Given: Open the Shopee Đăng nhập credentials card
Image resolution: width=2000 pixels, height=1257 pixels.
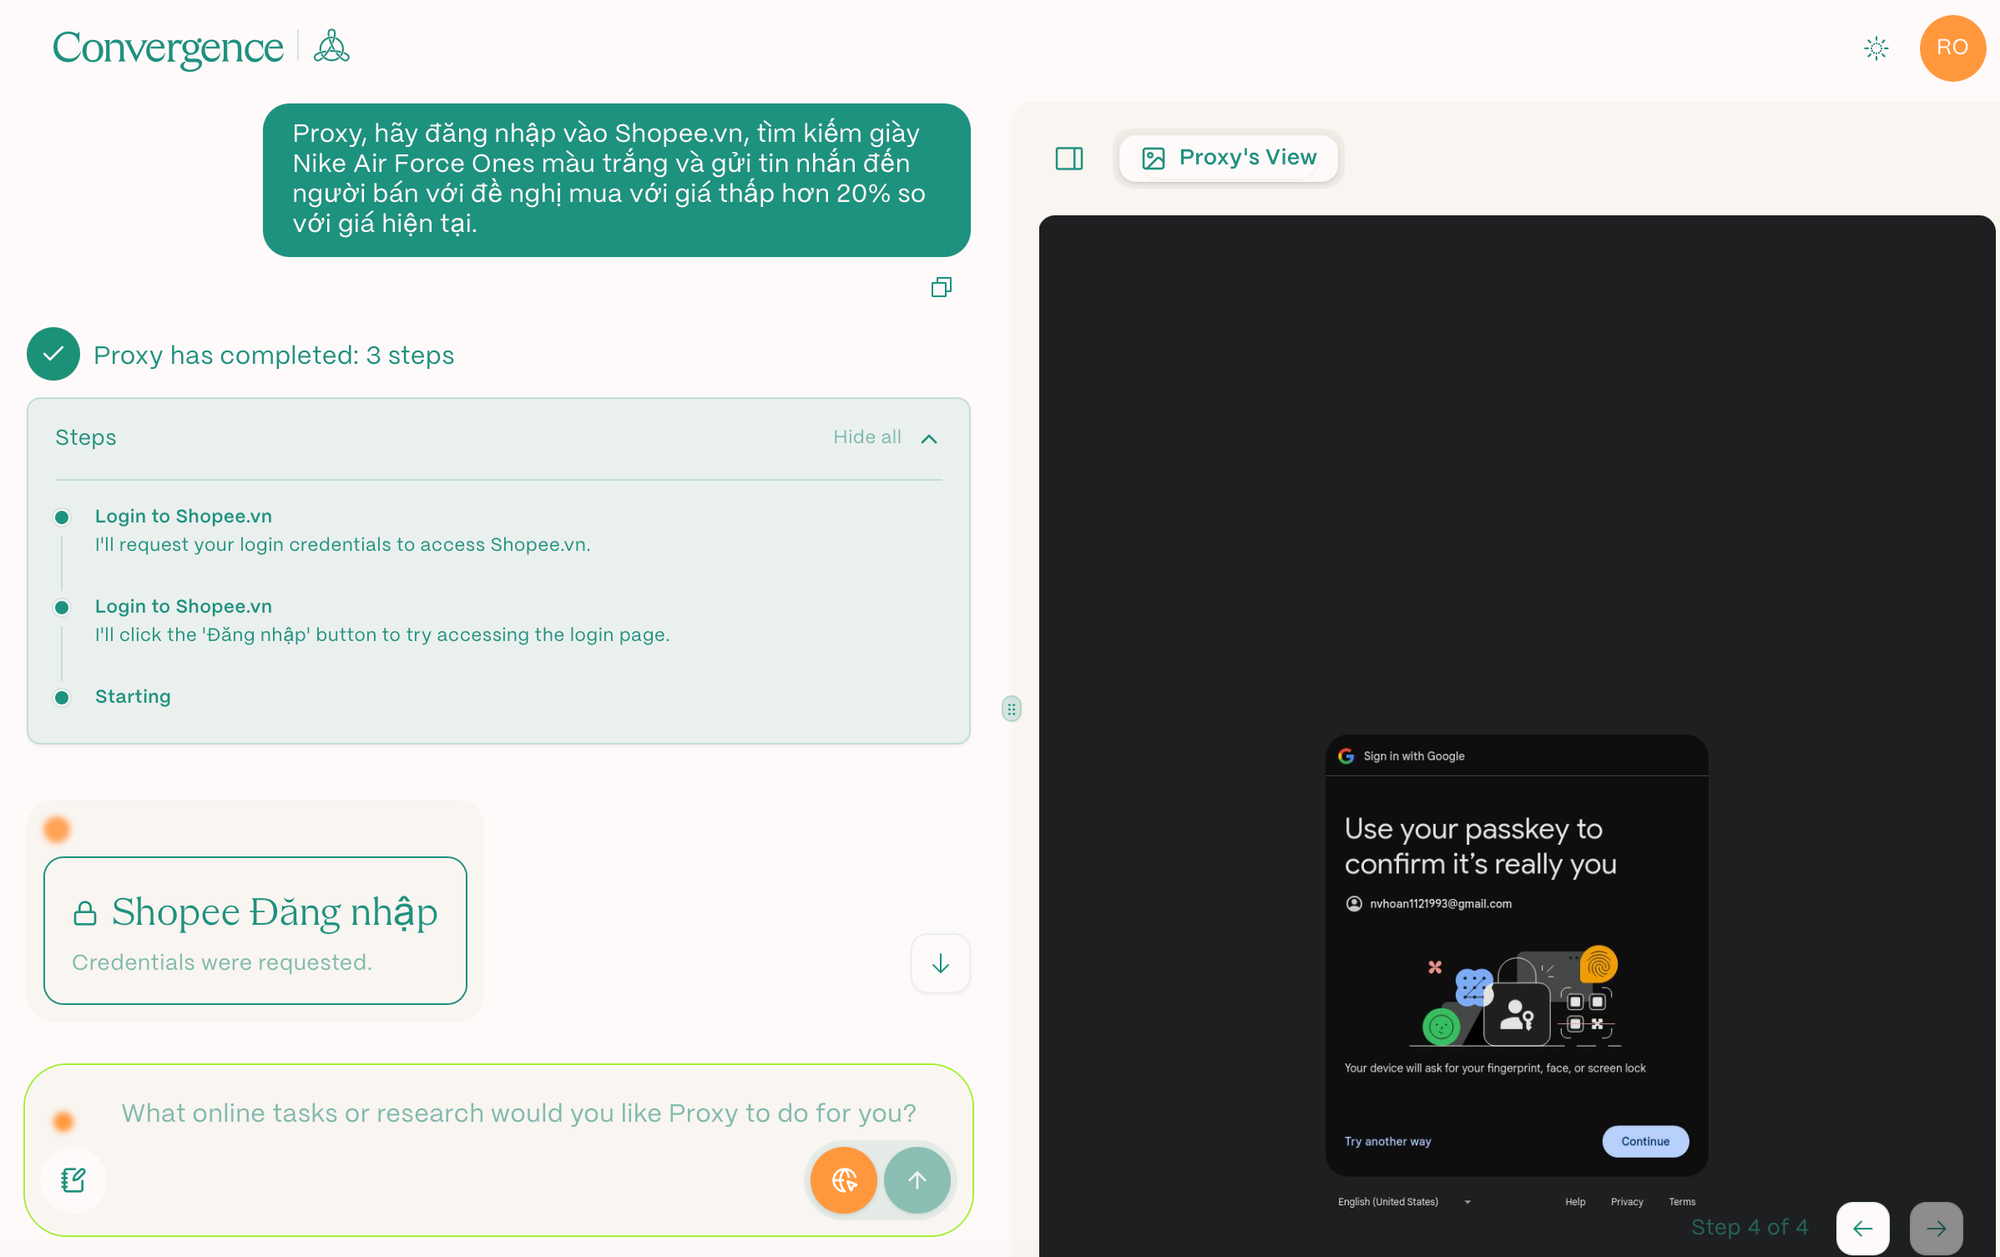Looking at the screenshot, I should click(x=255, y=930).
